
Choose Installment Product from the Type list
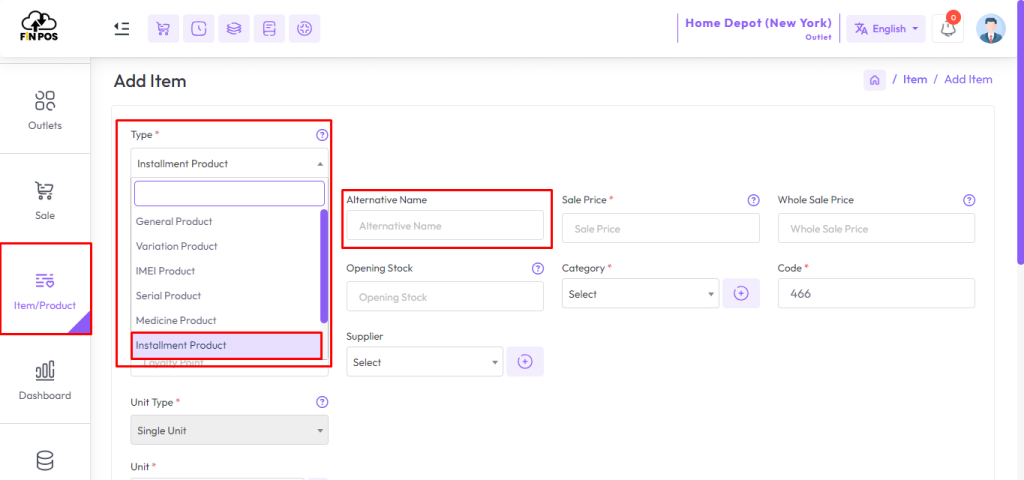pos(226,345)
